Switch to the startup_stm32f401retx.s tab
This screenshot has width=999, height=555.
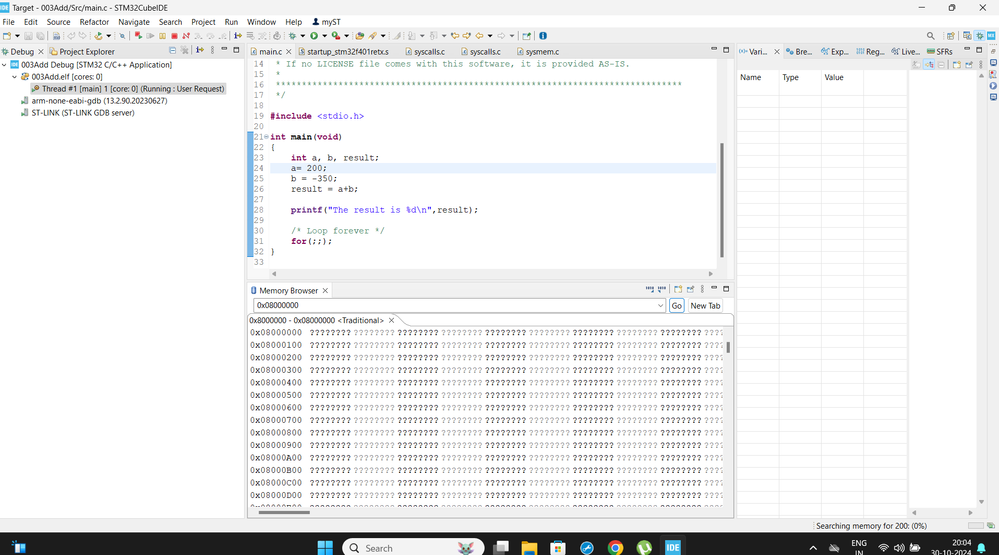[x=347, y=51]
